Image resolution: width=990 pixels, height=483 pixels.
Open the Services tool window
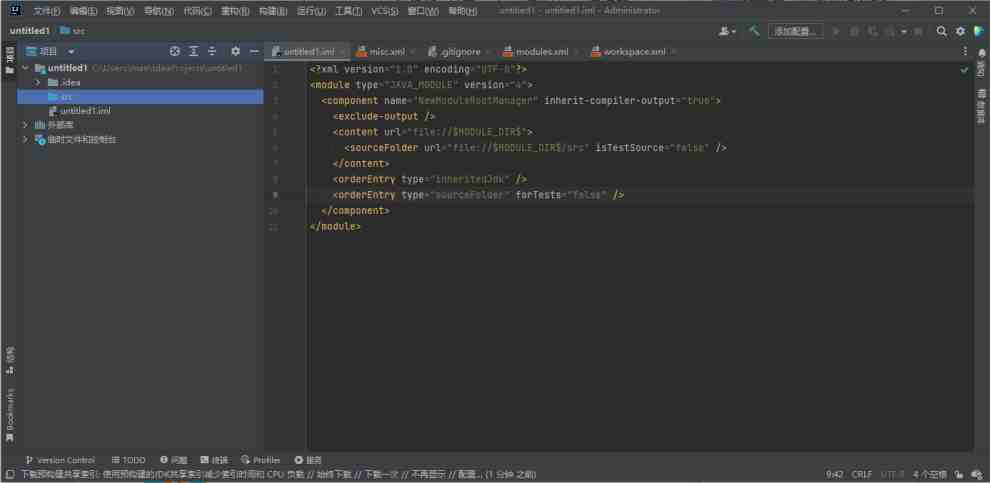(308, 460)
